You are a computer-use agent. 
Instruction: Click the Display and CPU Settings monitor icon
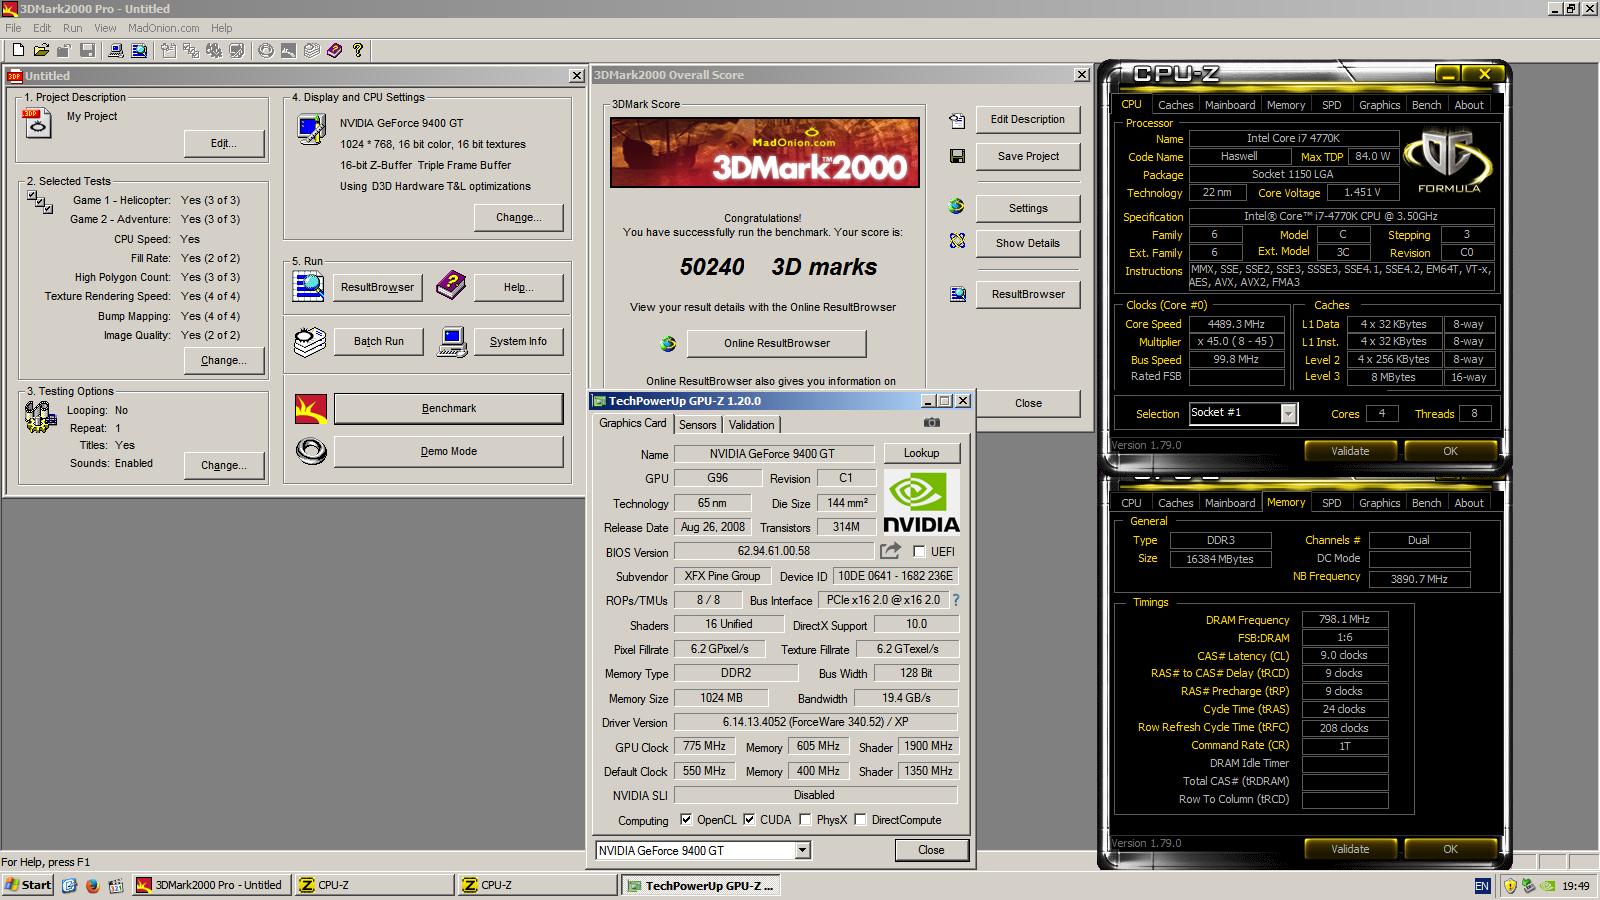point(311,130)
